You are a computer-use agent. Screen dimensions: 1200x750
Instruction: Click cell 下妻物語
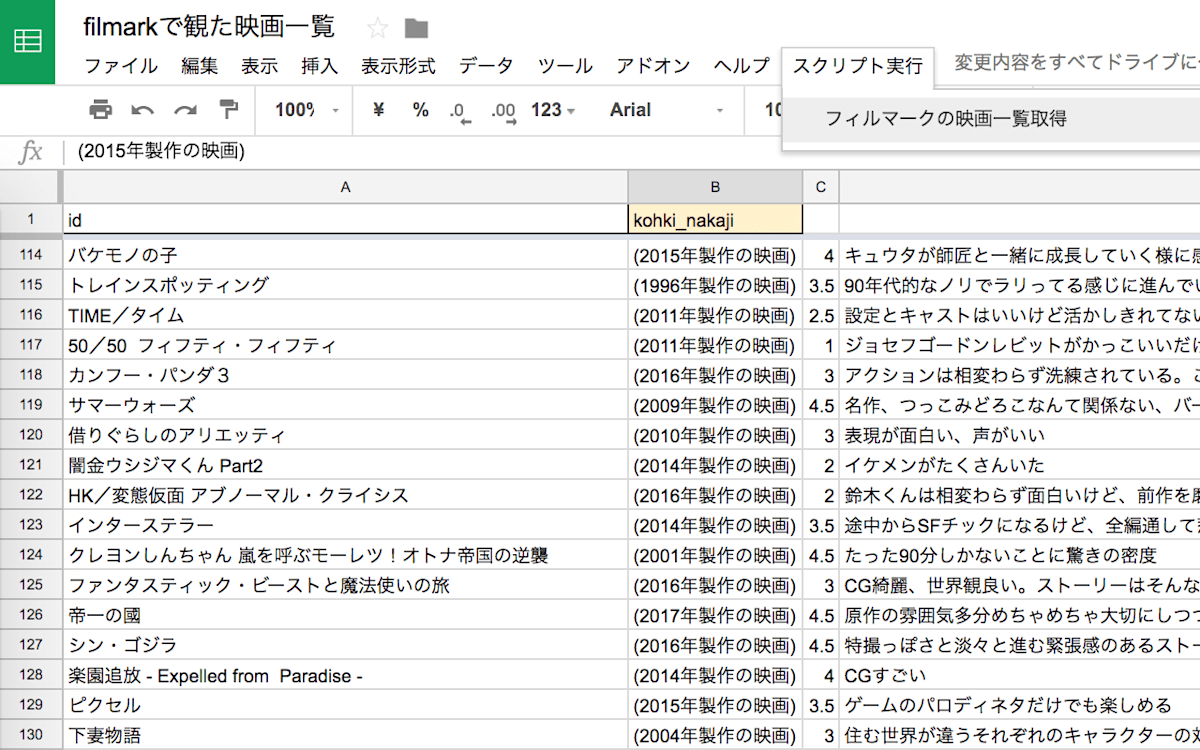[x=345, y=735]
